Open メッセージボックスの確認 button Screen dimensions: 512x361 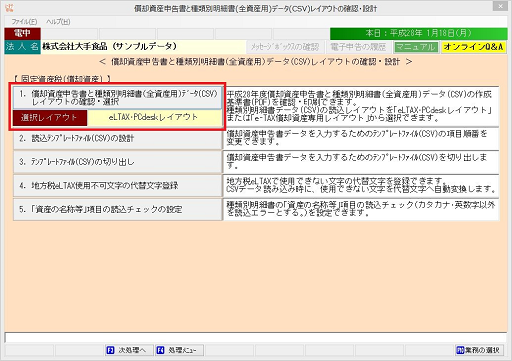(x=285, y=47)
